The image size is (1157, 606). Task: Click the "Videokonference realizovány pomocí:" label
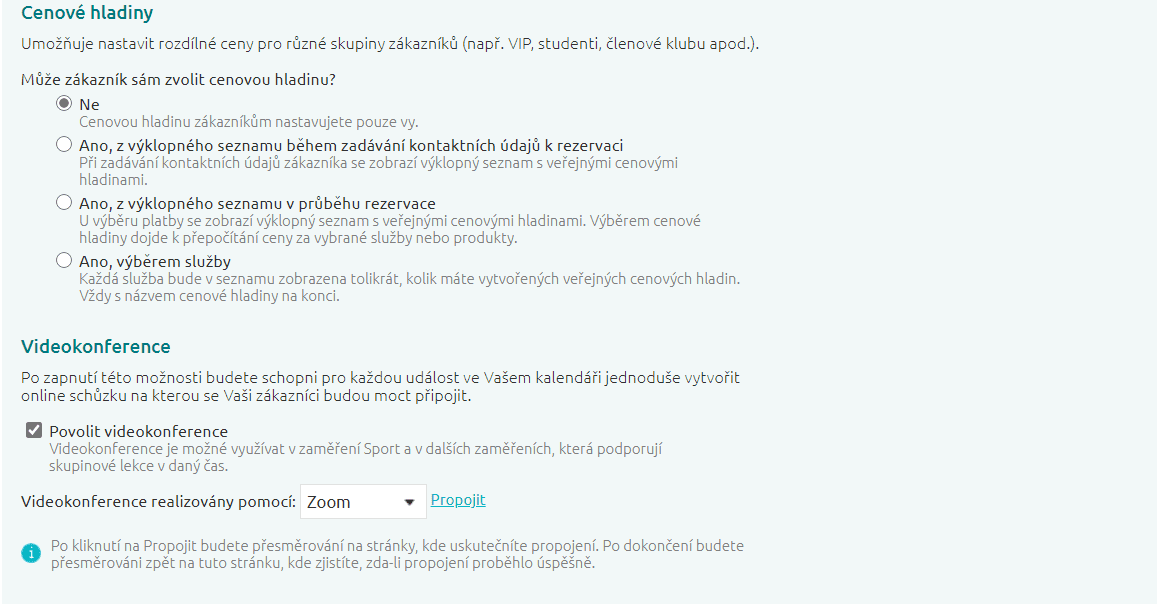coord(159,502)
